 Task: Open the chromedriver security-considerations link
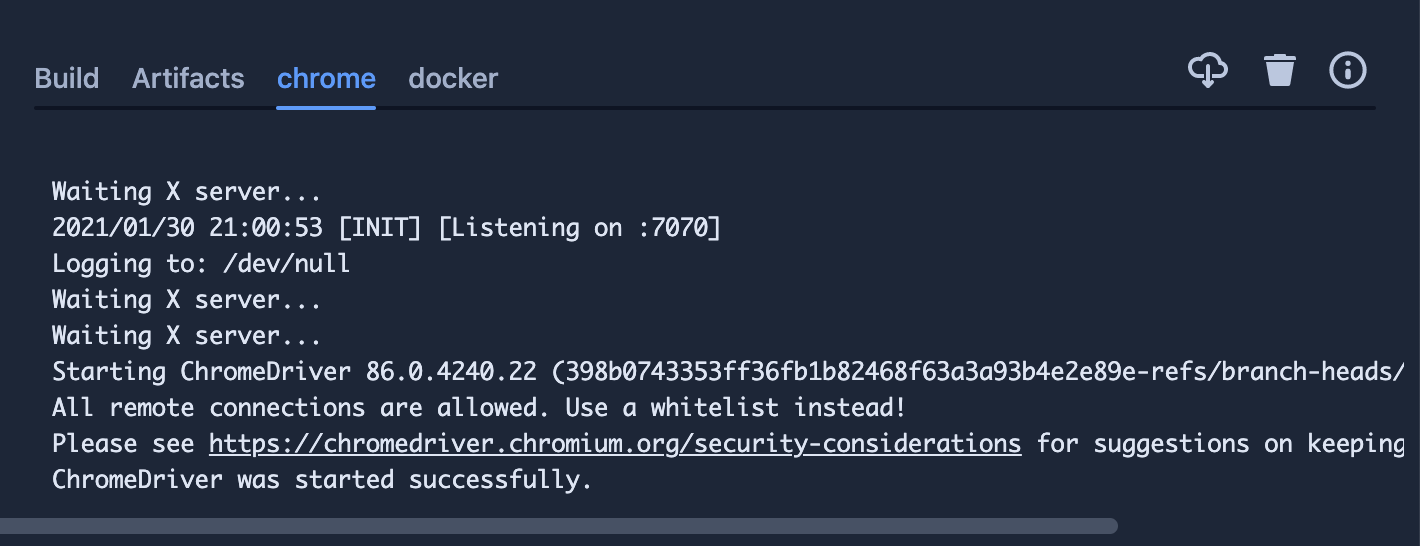(615, 444)
